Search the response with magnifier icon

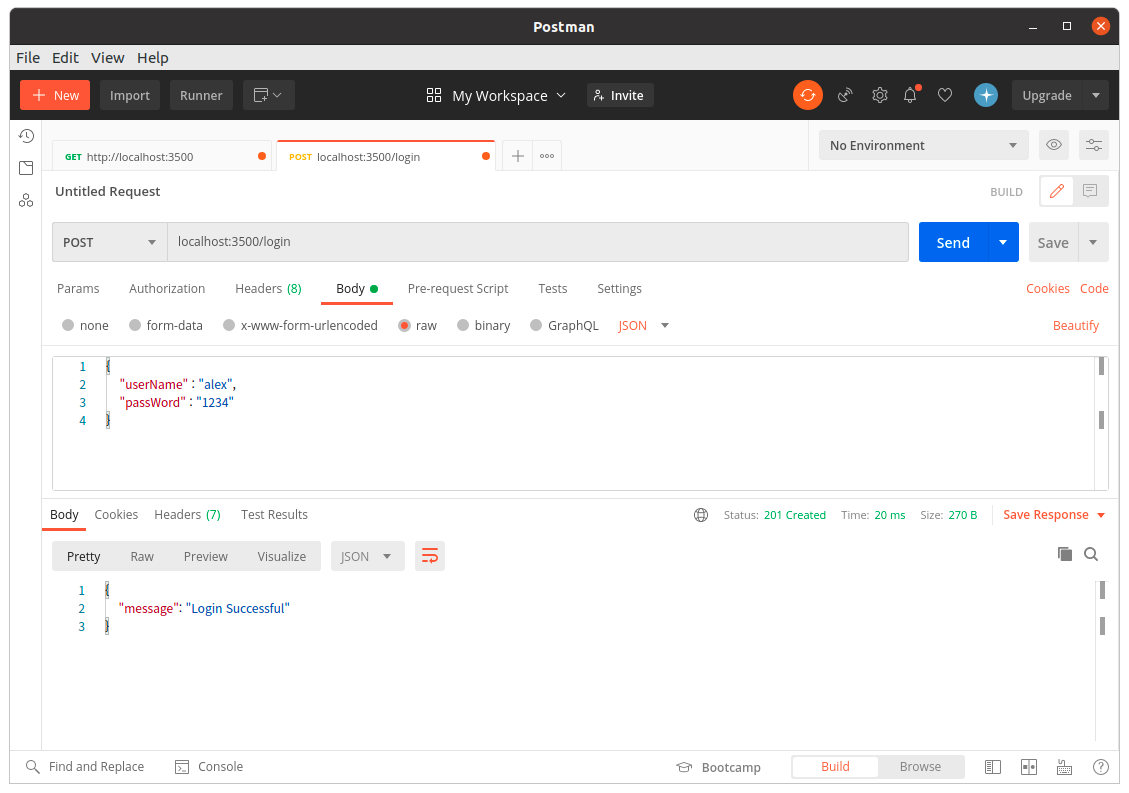point(1091,554)
